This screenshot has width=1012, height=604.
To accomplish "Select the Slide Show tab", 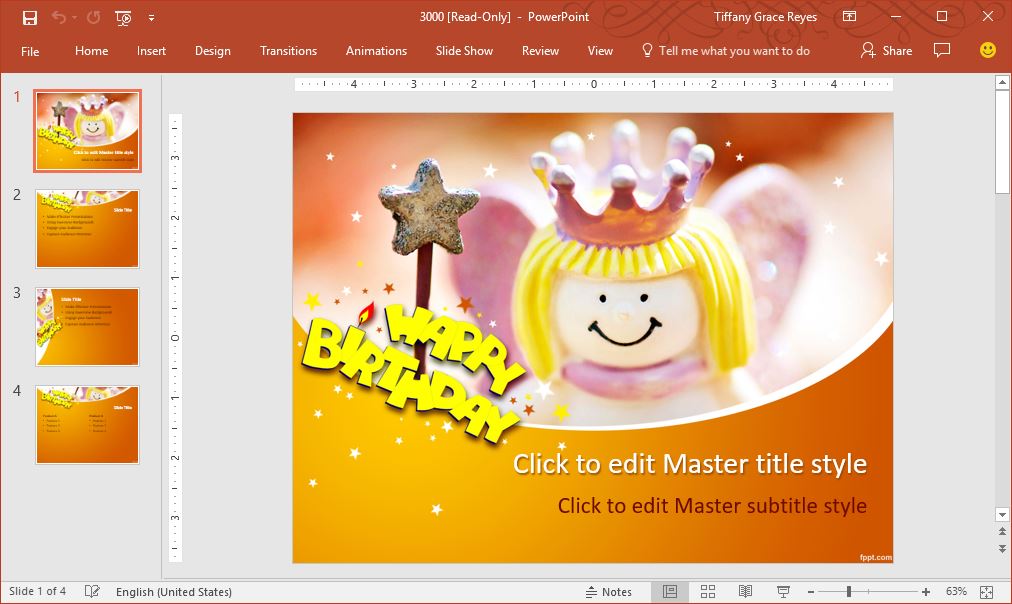I will point(464,51).
